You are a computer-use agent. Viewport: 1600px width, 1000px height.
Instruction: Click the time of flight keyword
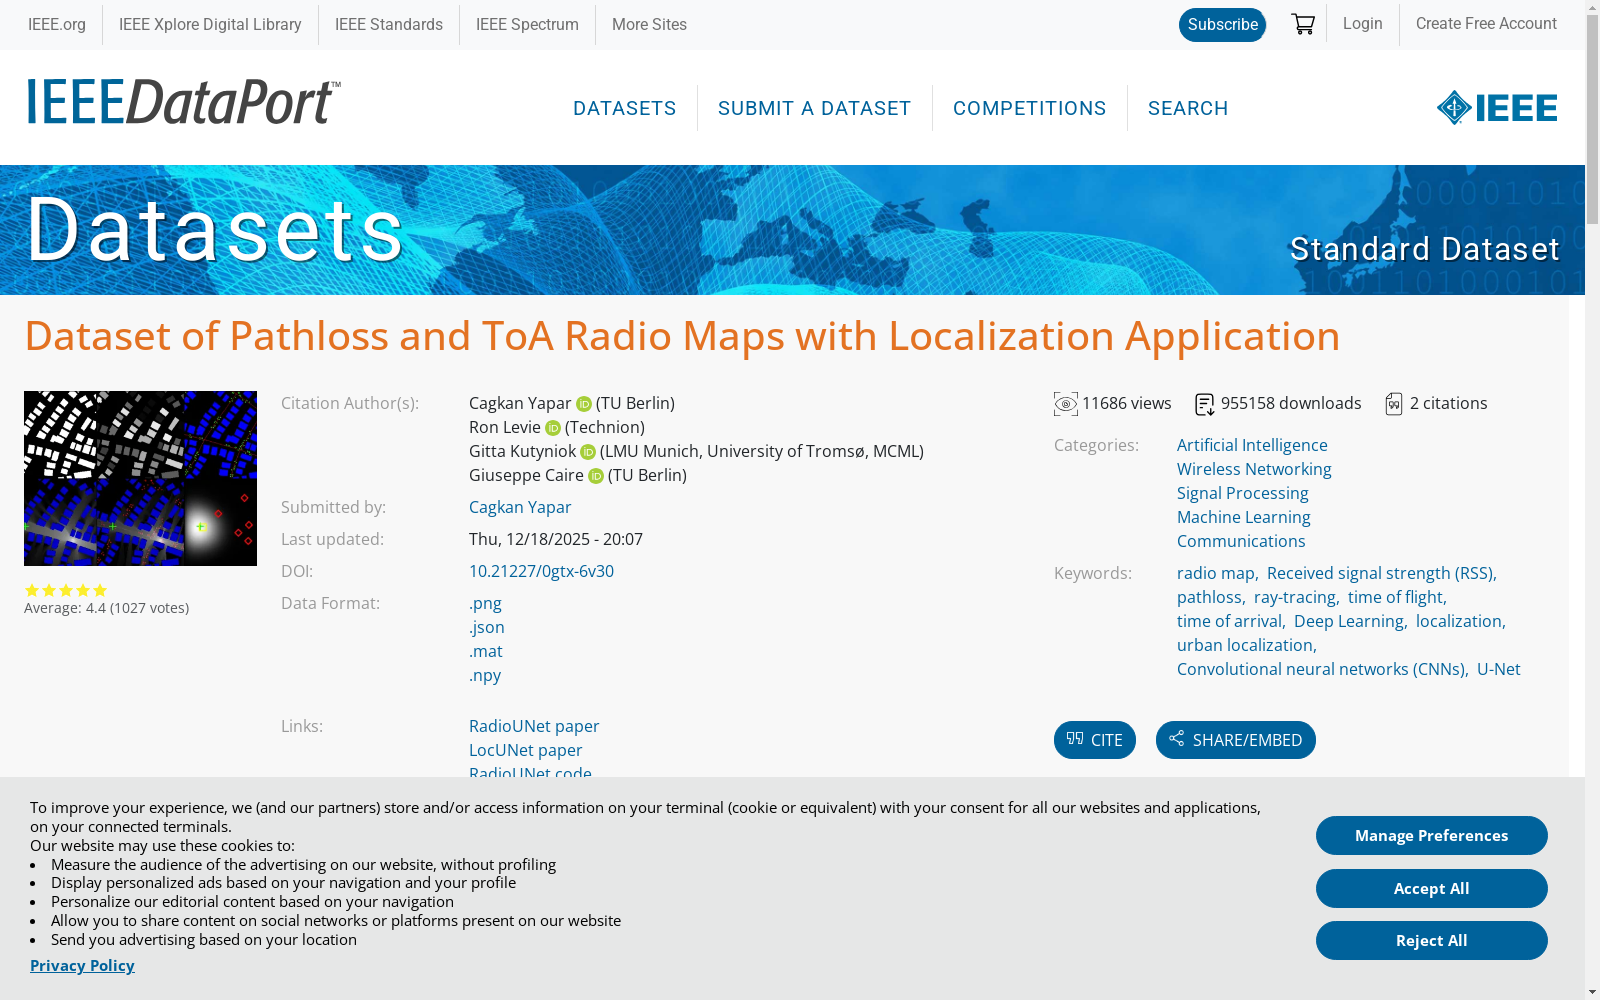[x=1395, y=597]
